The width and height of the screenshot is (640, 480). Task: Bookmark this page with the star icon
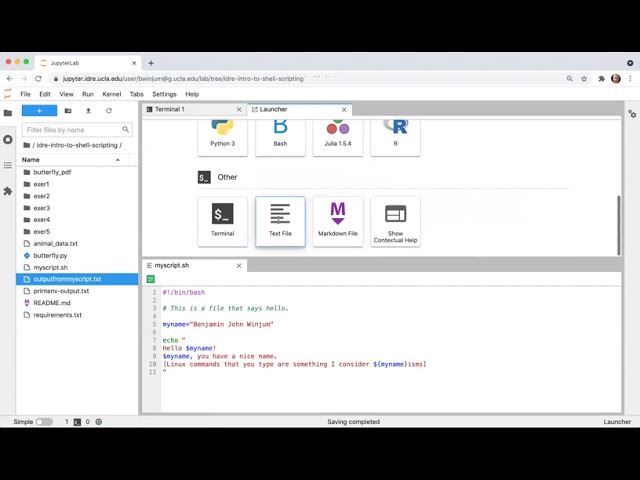tap(585, 78)
